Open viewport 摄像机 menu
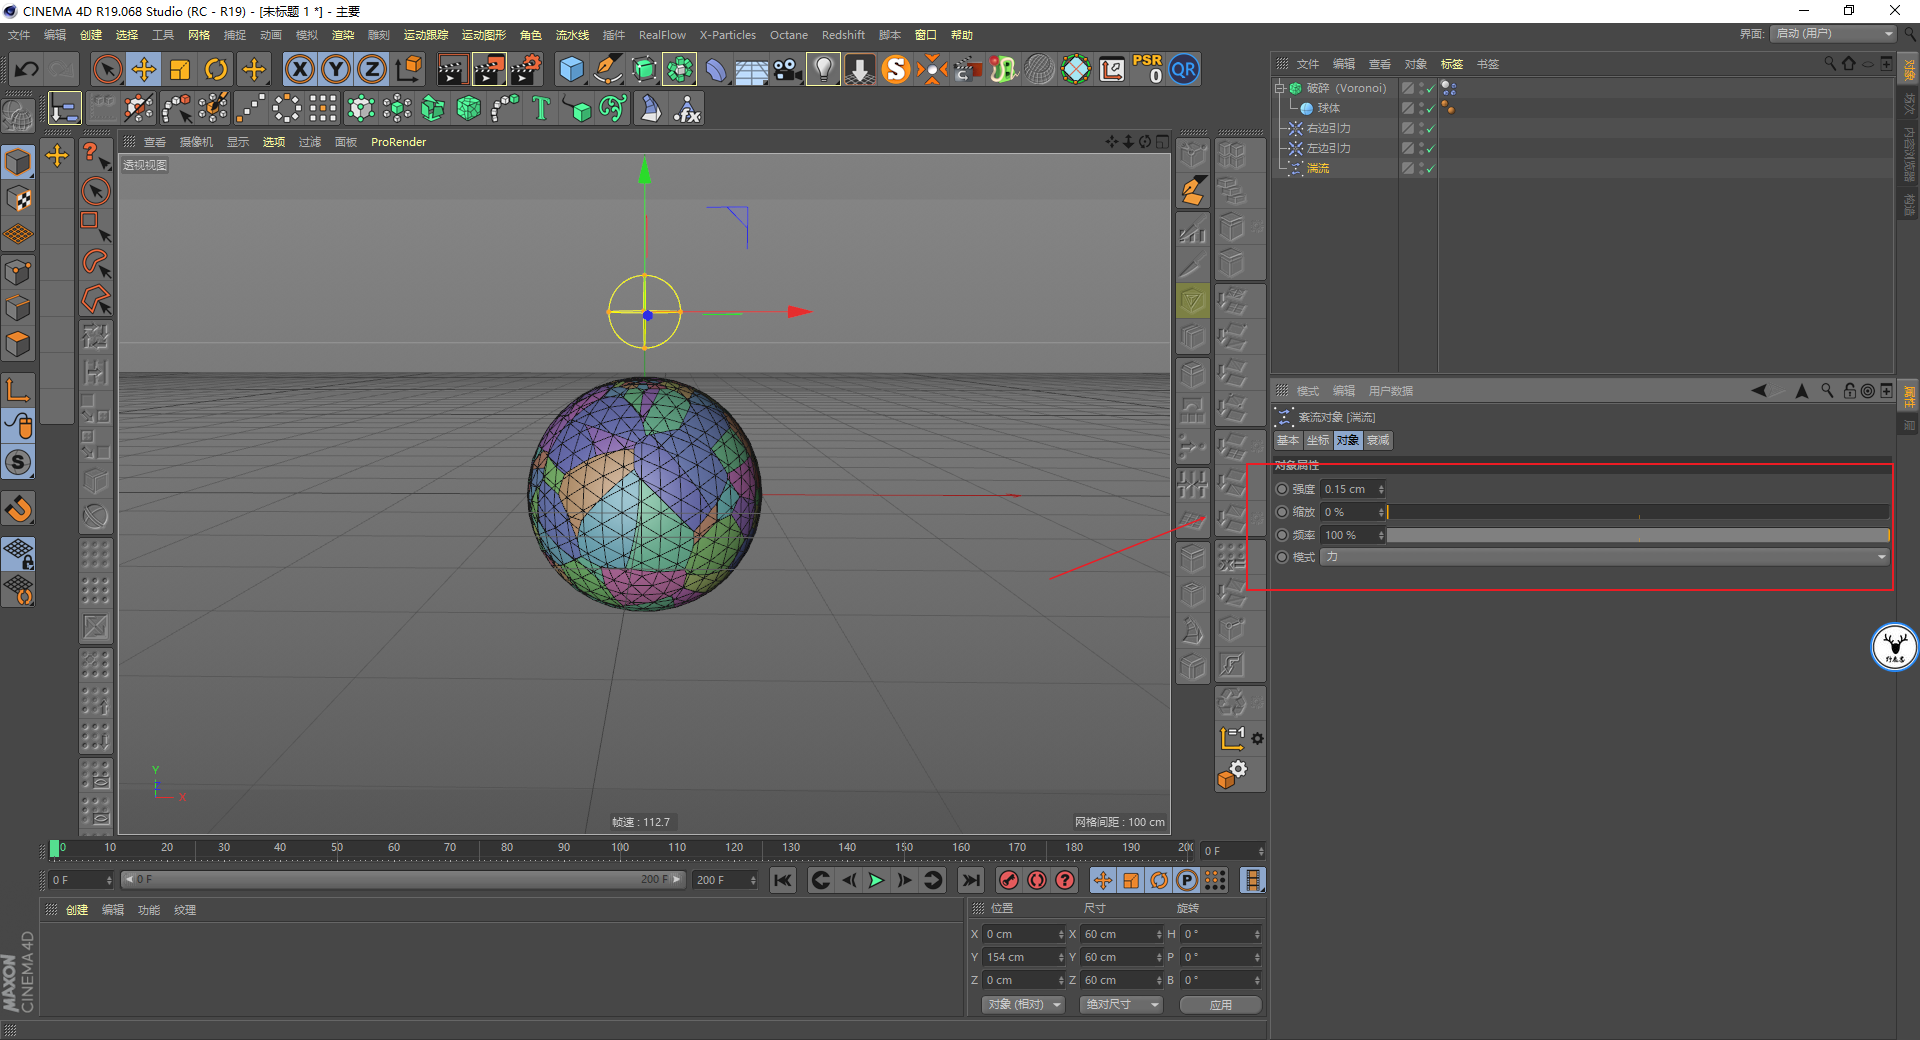 pos(196,142)
